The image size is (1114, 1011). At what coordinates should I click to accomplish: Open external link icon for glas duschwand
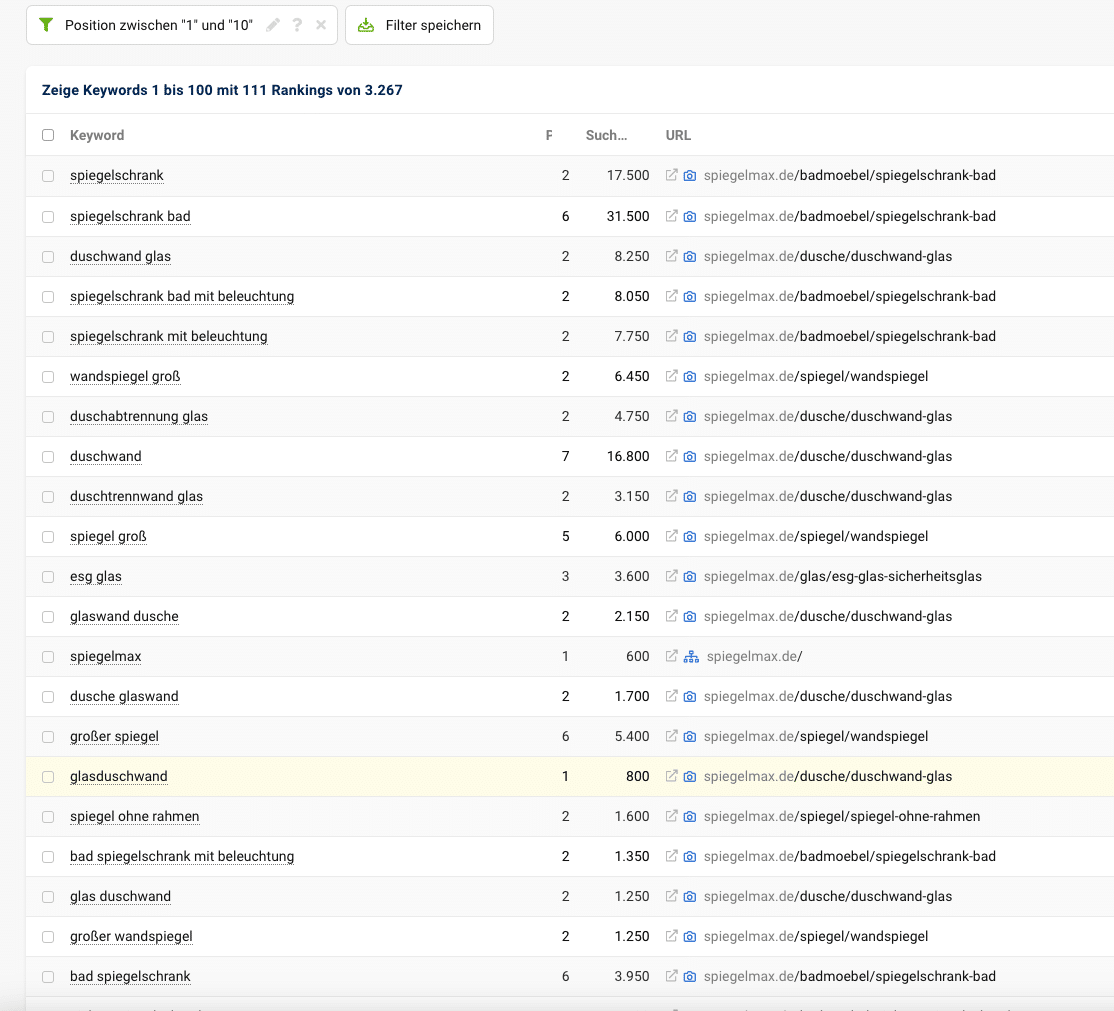point(671,896)
